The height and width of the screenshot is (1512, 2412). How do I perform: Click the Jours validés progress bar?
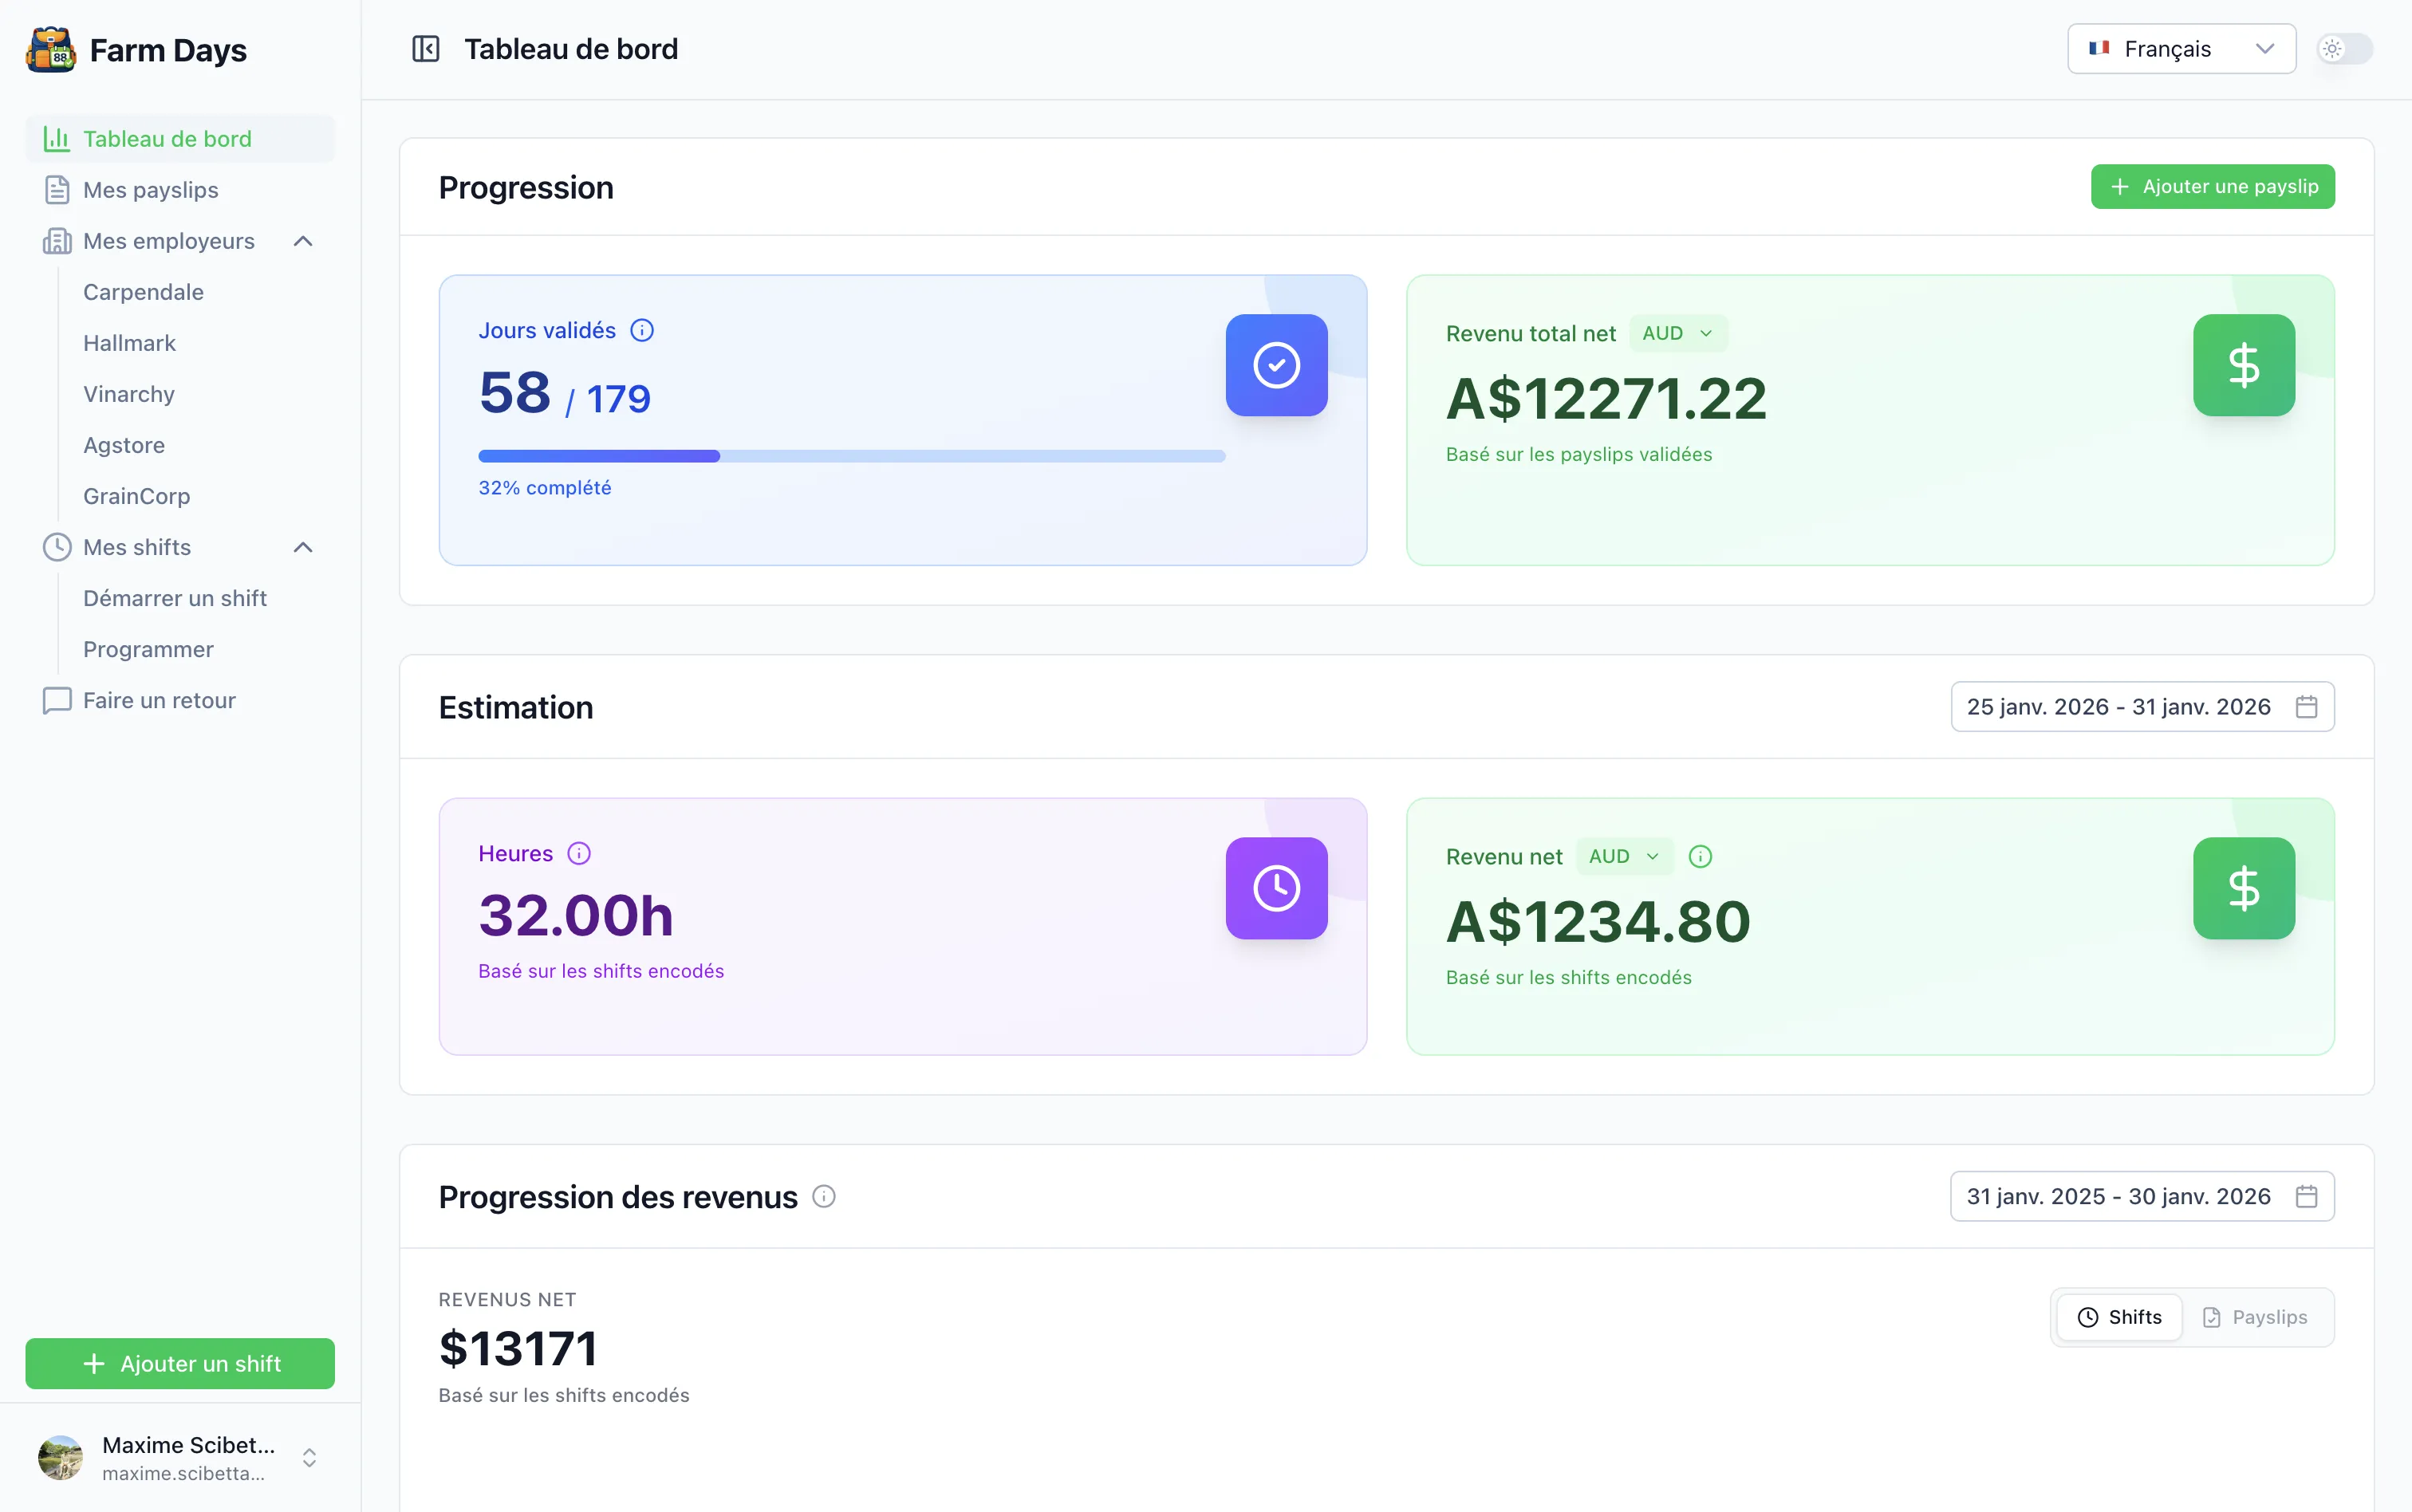tap(851, 456)
